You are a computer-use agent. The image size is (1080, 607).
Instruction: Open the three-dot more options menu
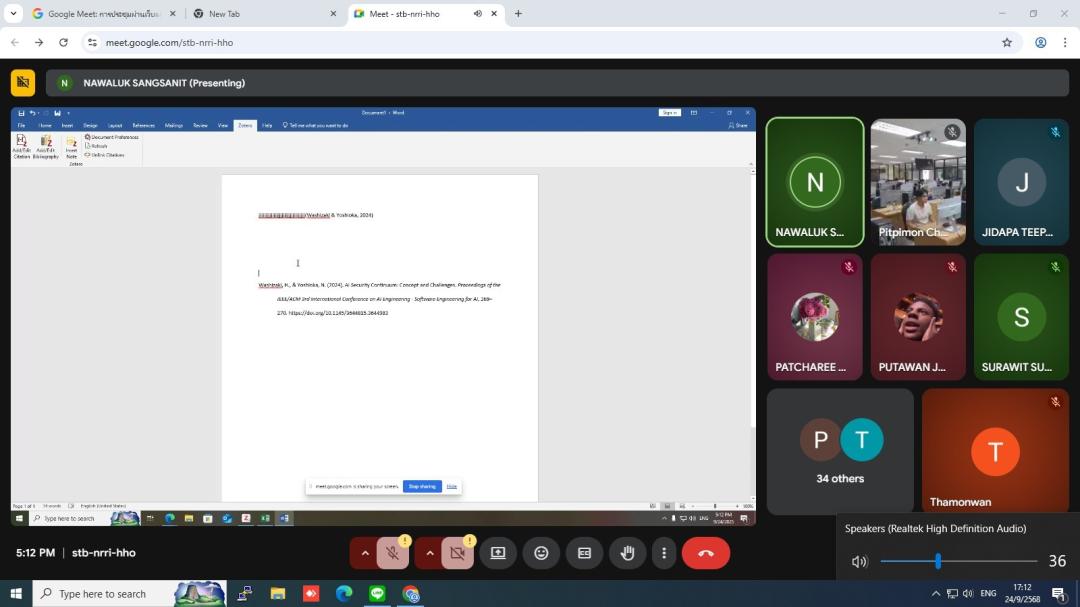664,553
